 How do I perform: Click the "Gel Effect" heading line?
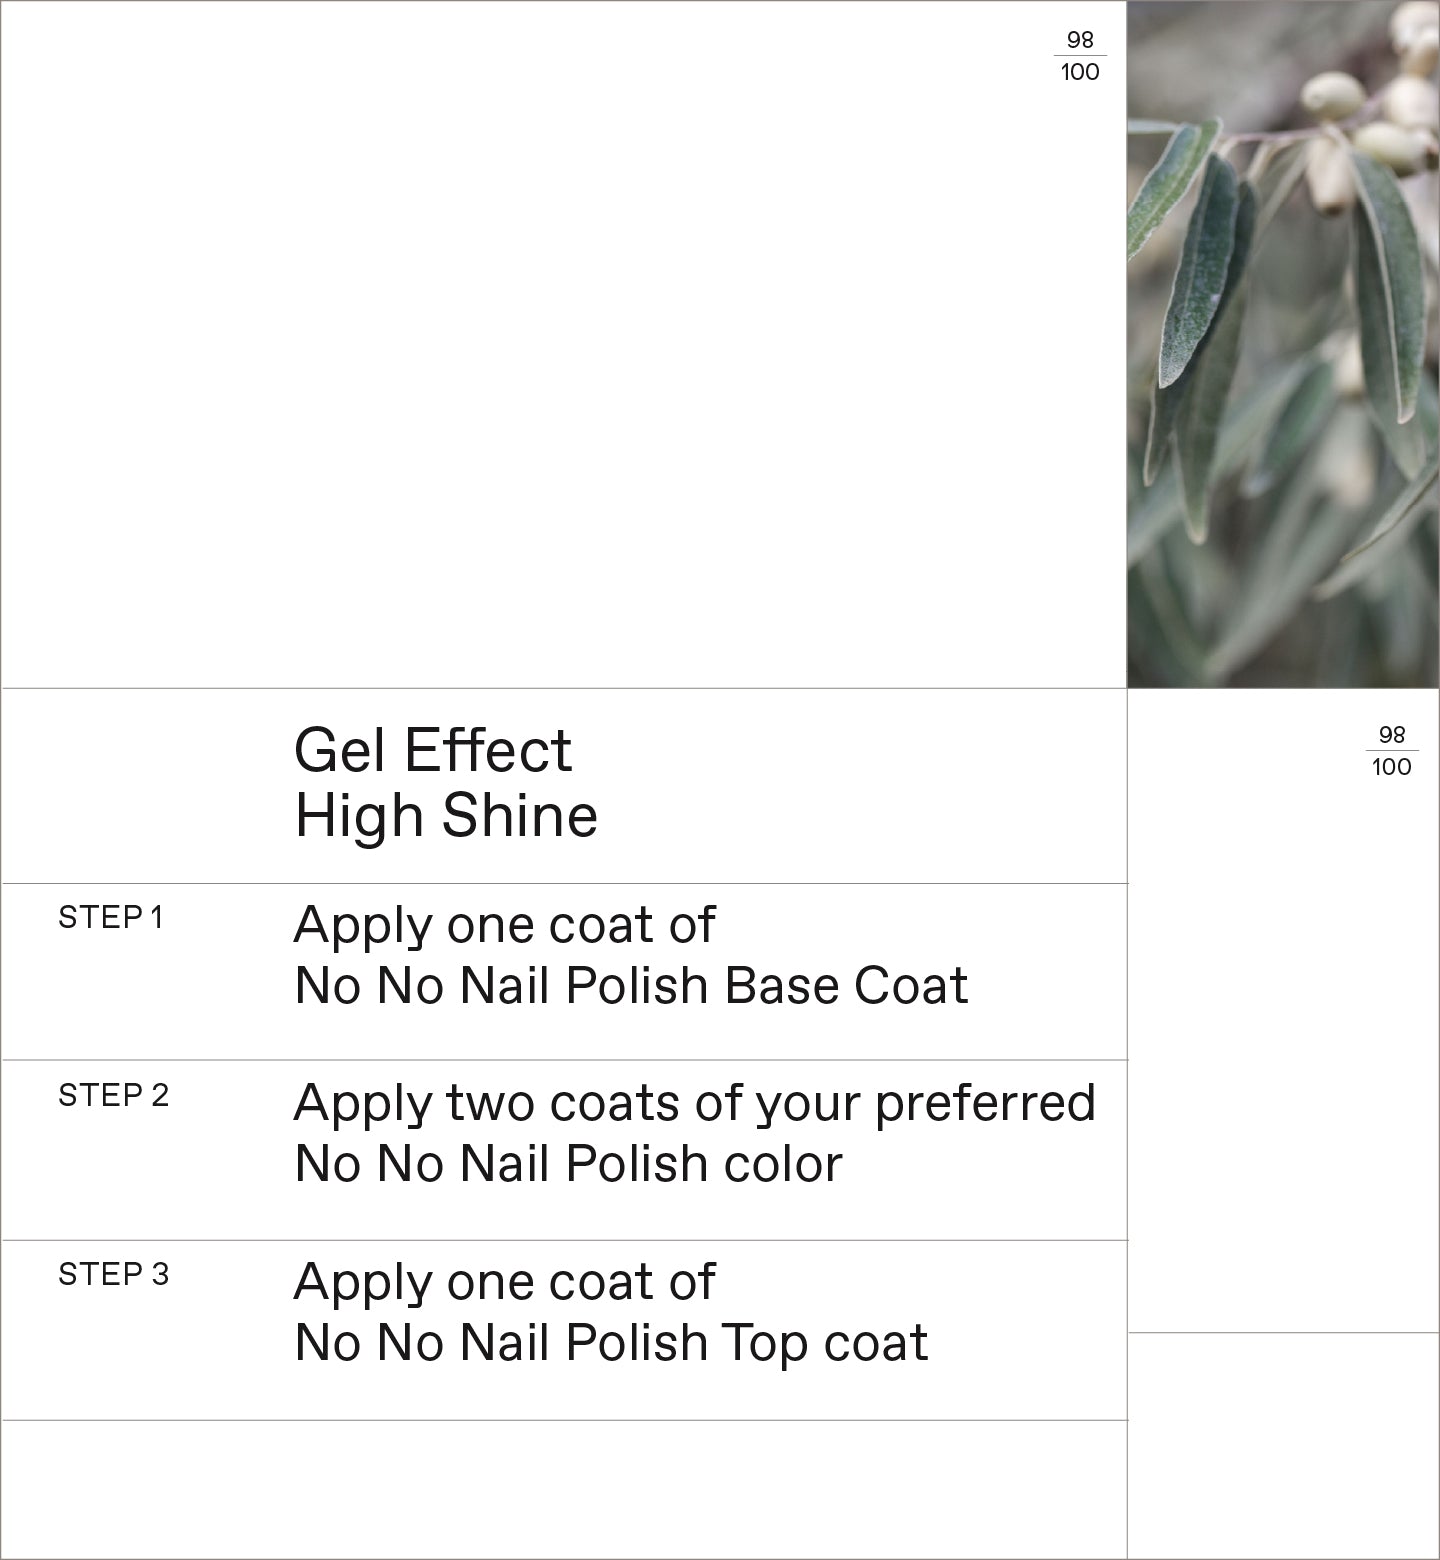(x=432, y=750)
